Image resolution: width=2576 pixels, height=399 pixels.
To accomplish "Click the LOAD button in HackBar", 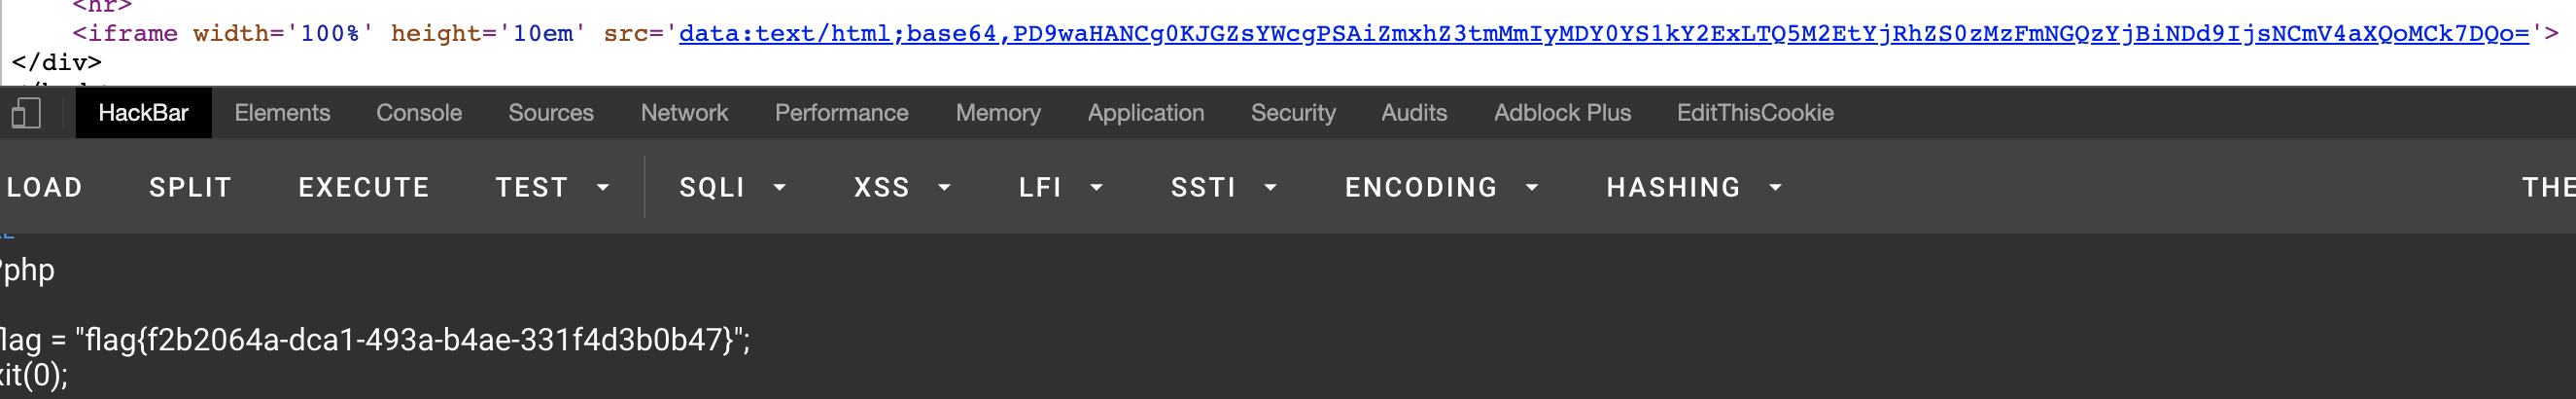I will (44, 187).
